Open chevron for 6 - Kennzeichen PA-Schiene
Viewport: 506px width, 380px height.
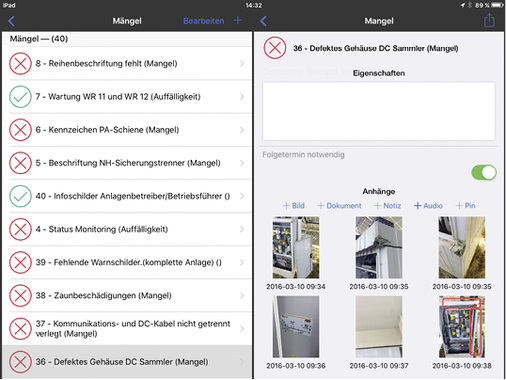[x=242, y=130]
